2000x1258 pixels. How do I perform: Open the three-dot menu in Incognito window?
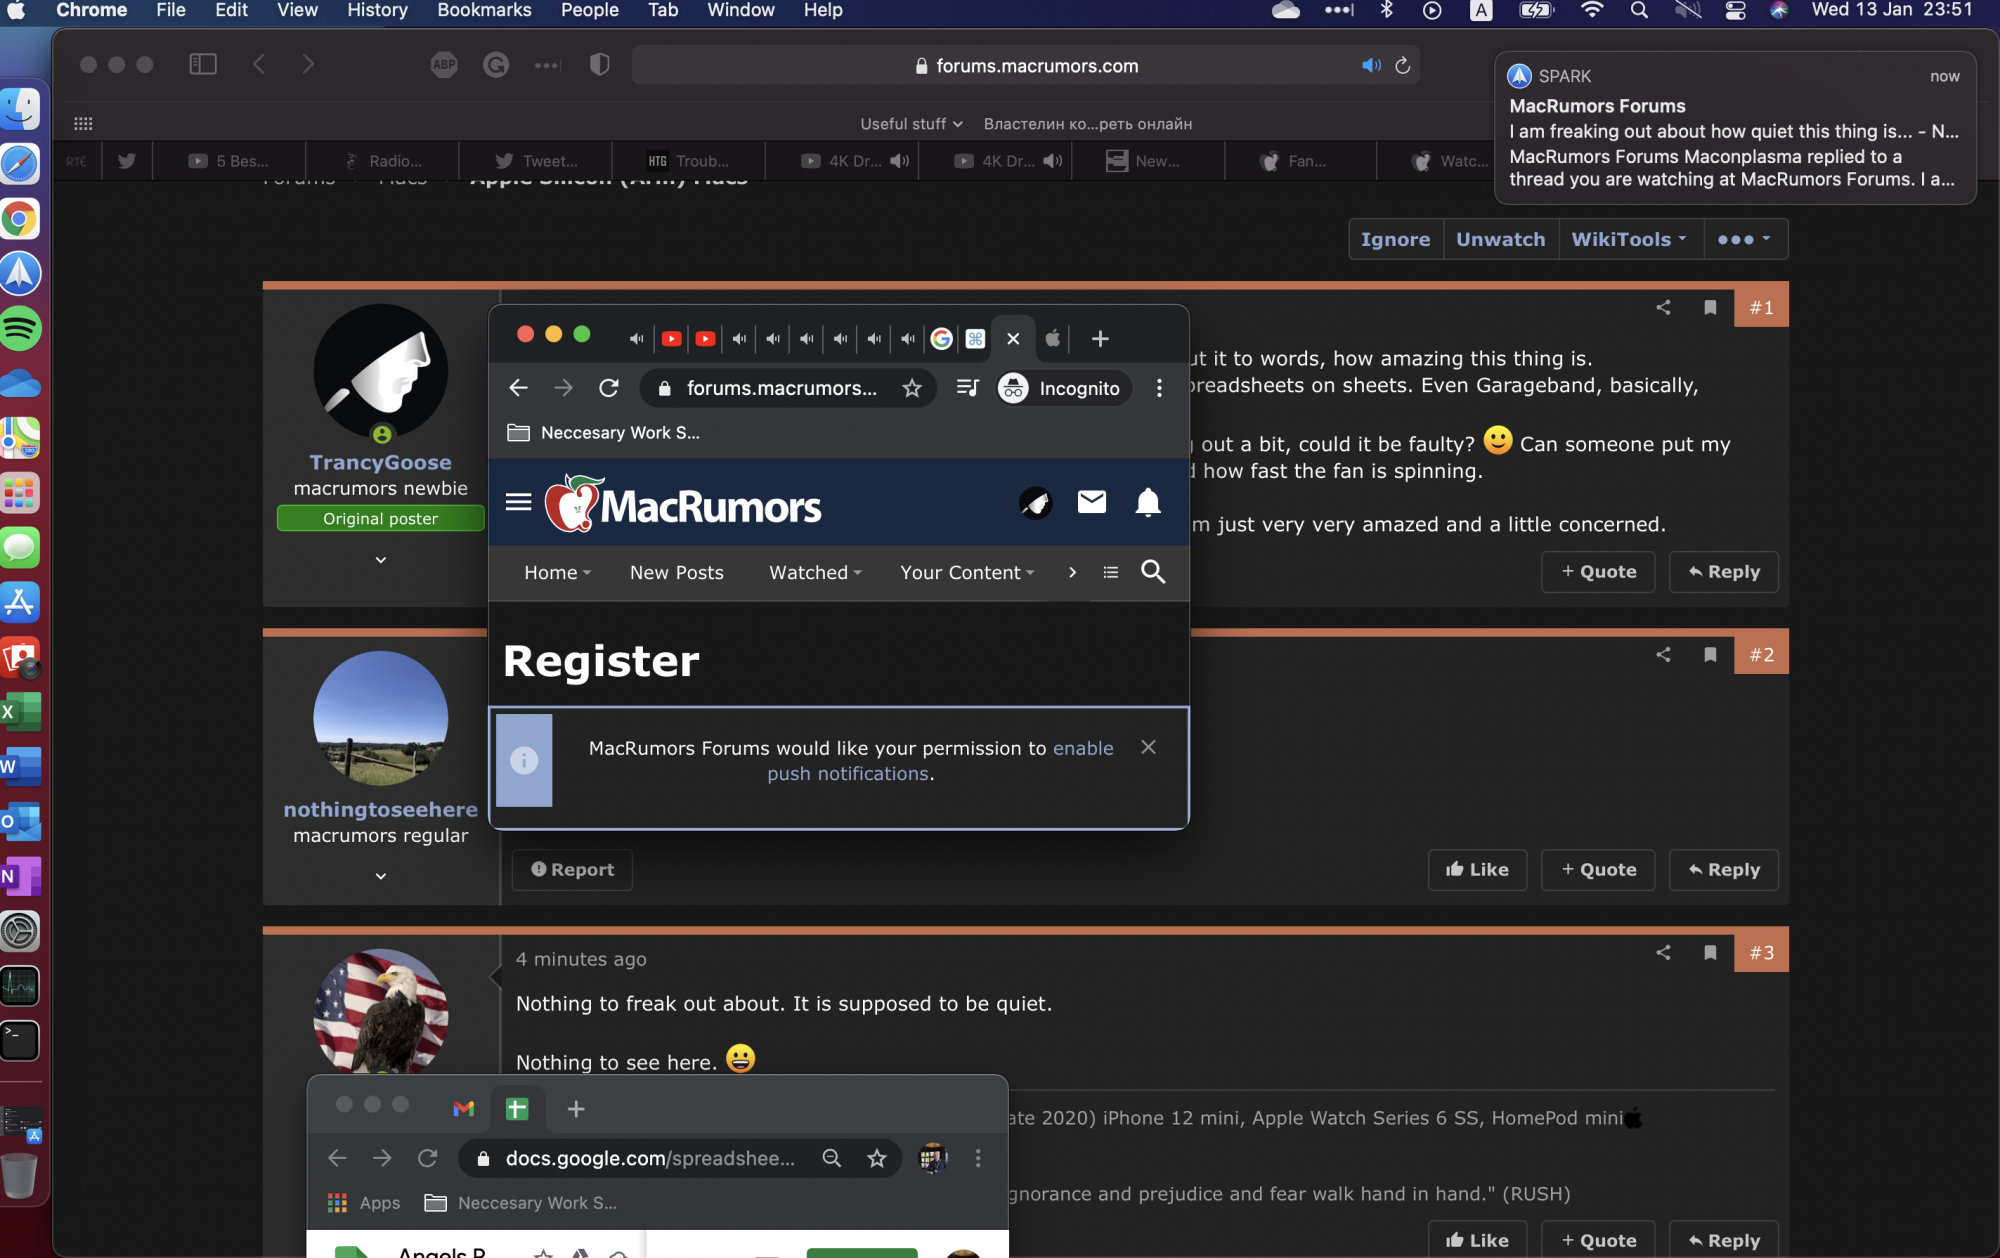pyautogui.click(x=1159, y=388)
